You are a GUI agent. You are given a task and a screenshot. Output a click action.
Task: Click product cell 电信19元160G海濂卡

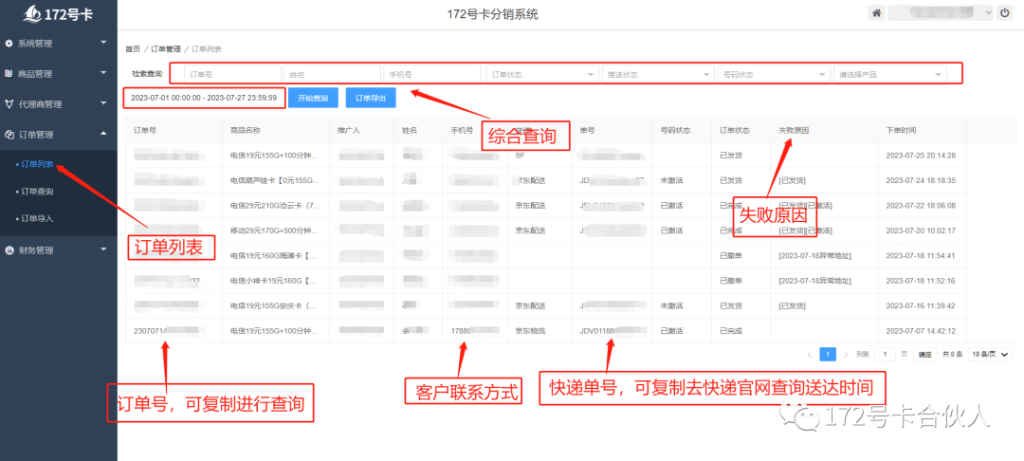pos(275,255)
